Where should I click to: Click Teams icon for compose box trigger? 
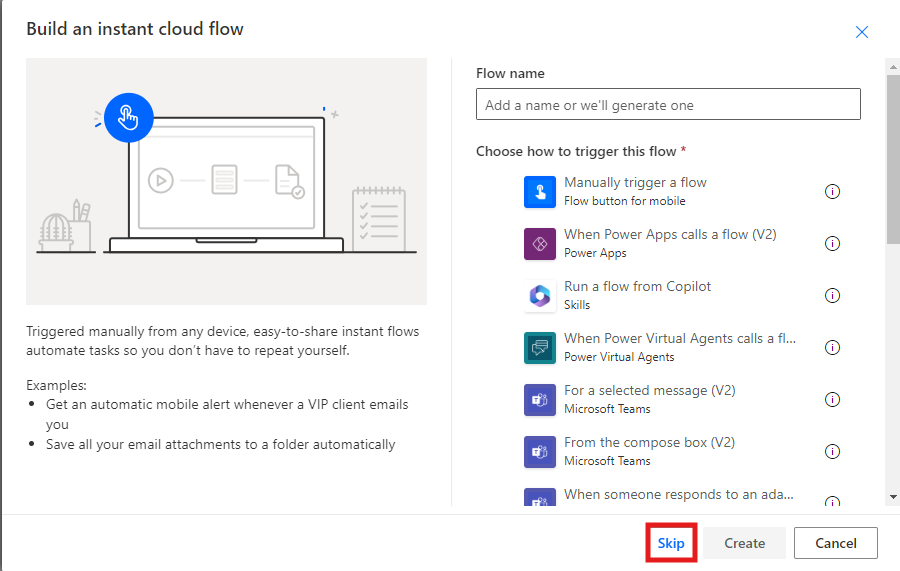coord(540,452)
